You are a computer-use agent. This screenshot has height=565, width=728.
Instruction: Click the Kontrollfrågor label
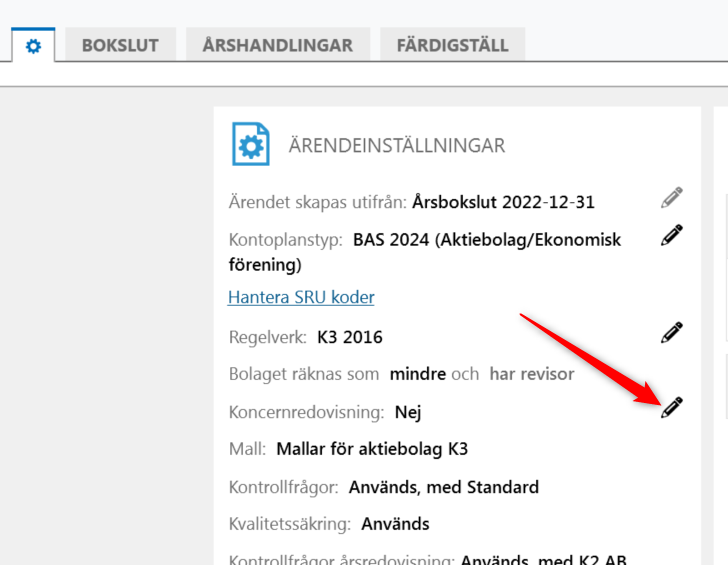(x=284, y=488)
